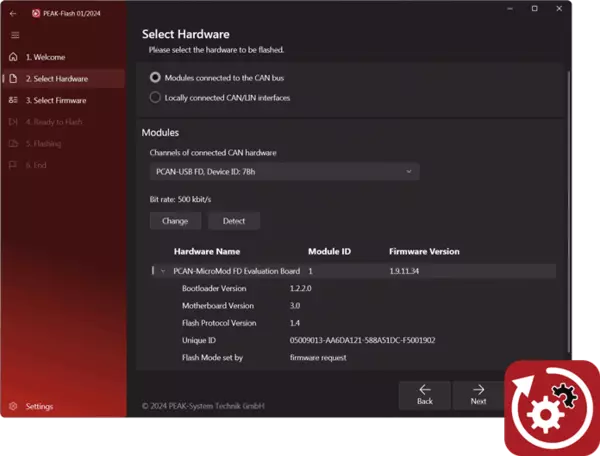This screenshot has height=456, width=600.
Task: Click 'Bit rate: 500 kbit/s' label
Action: tap(180, 199)
